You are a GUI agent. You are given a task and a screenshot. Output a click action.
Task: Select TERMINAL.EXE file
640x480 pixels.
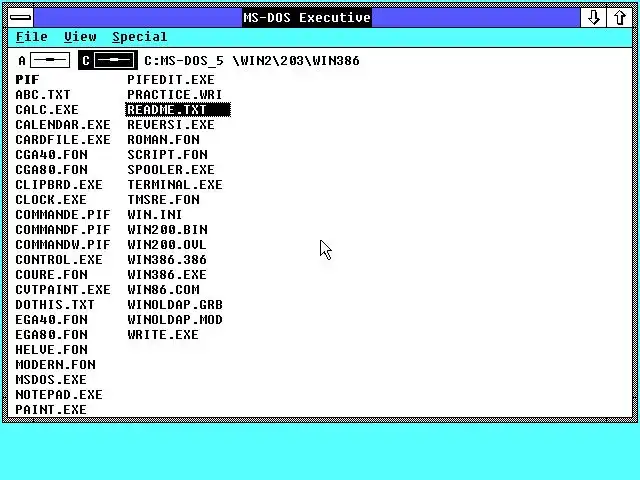click(175, 184)
